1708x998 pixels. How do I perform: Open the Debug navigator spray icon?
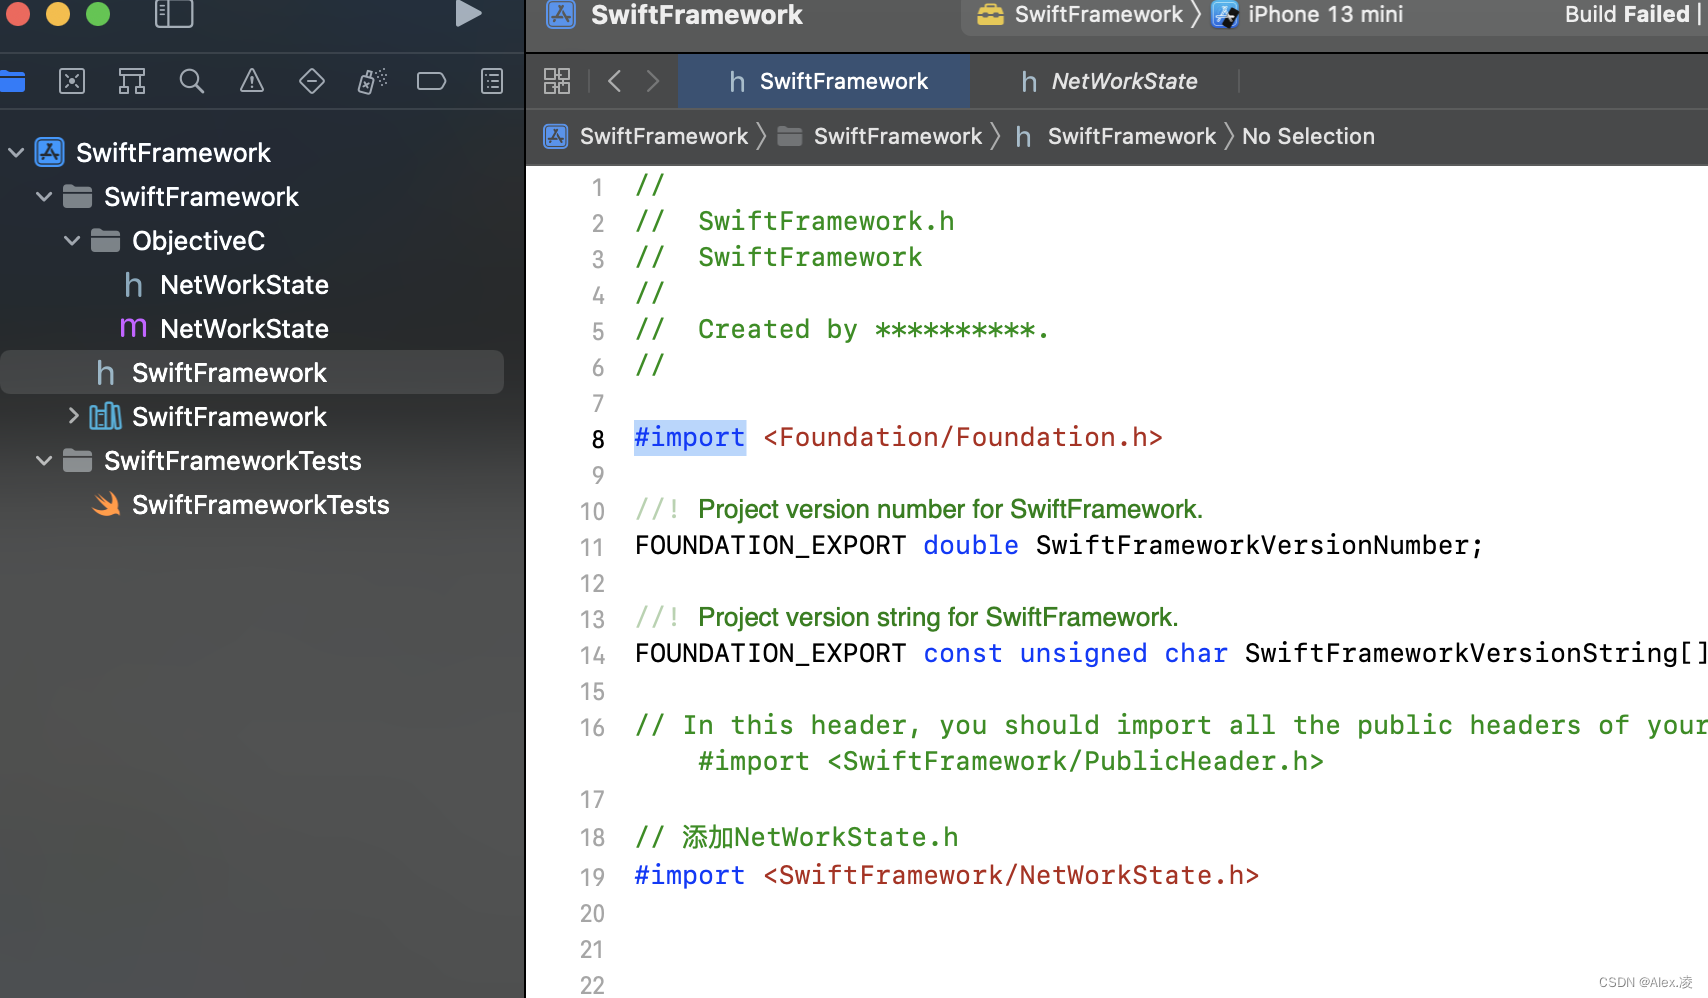[372, 81]
